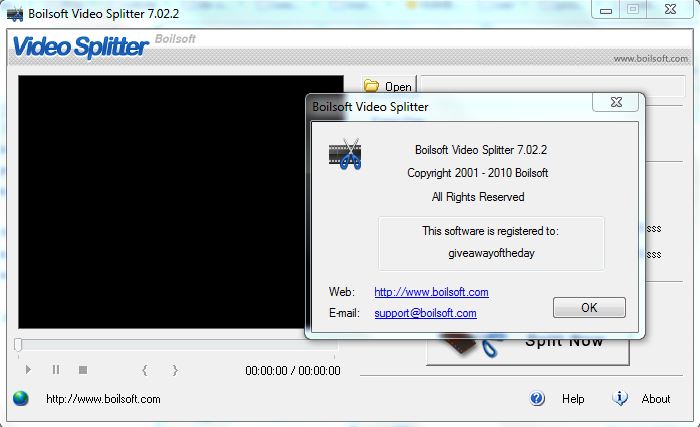The width and height of the screenshot is (700, 427).
Task: Click the 00:00:00 / 00:00:00 time display
Action: coord(293,371)
